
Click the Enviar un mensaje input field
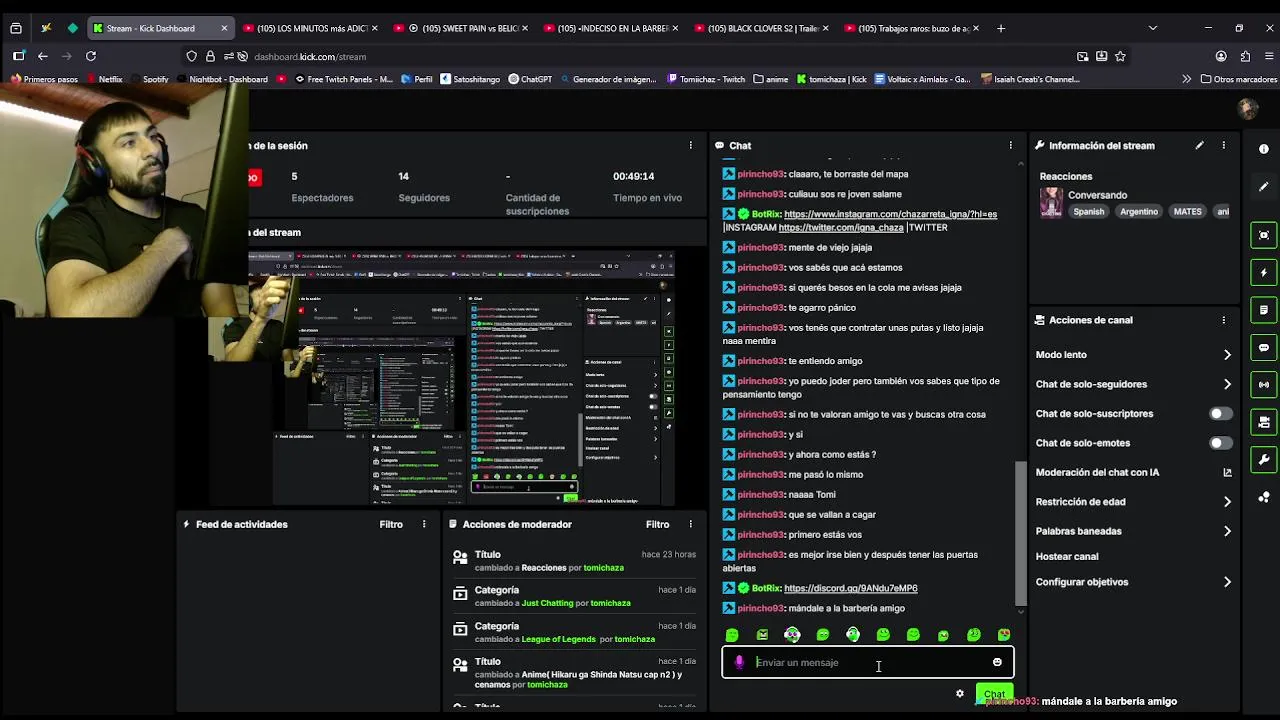[x=868, y=662]
